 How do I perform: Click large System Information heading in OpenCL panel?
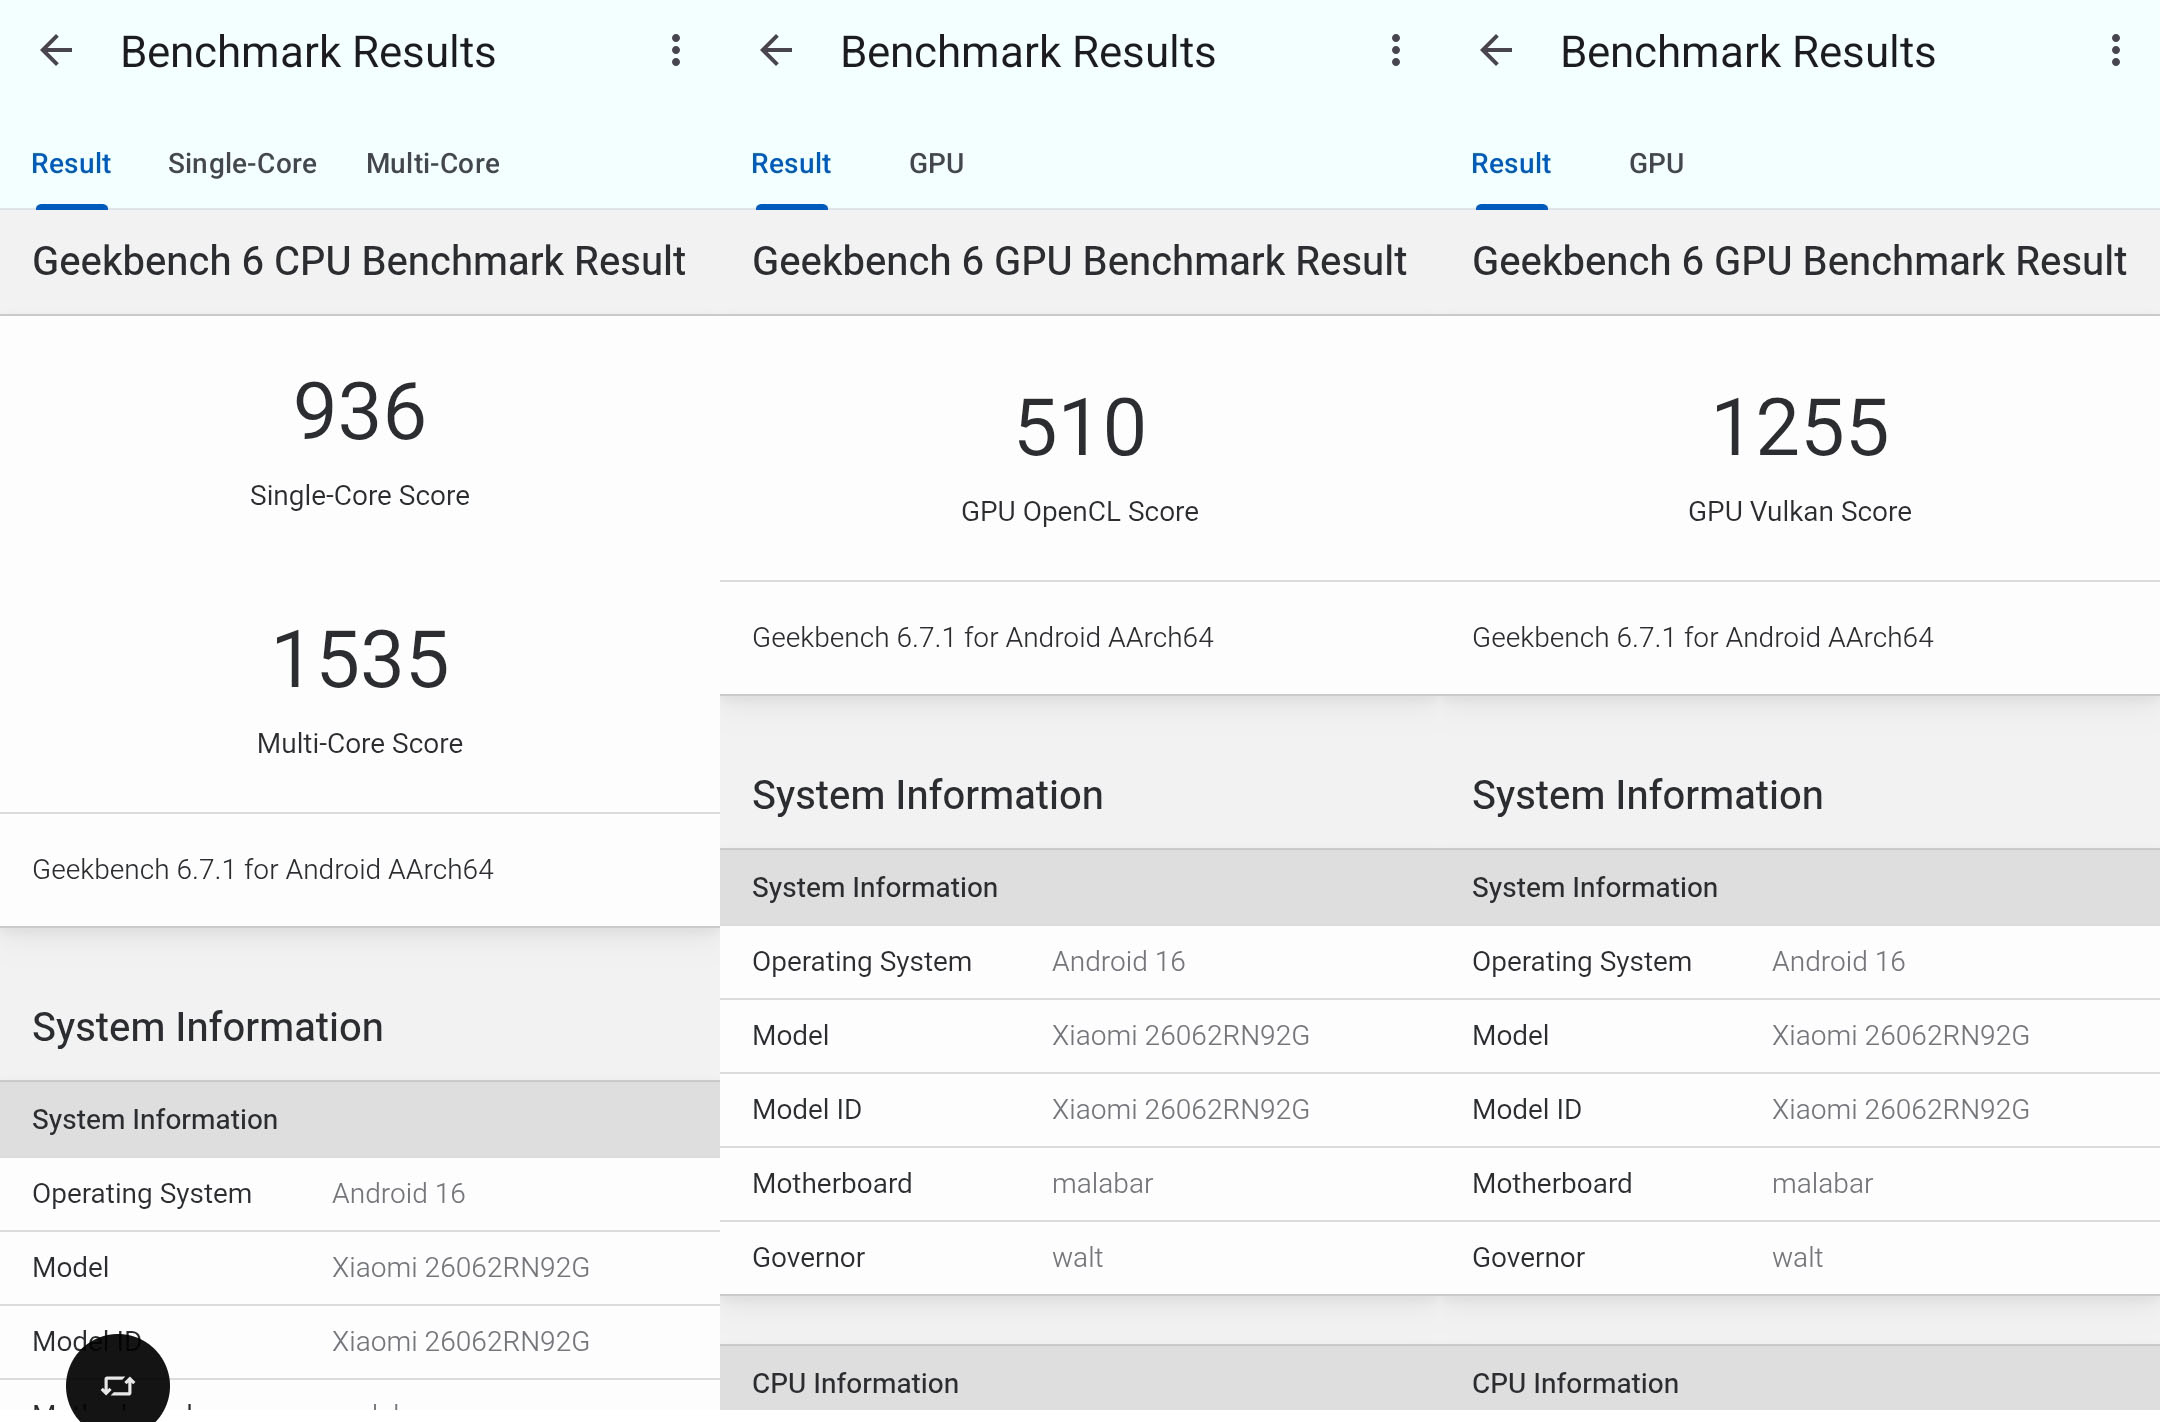(x=928, y=795)
